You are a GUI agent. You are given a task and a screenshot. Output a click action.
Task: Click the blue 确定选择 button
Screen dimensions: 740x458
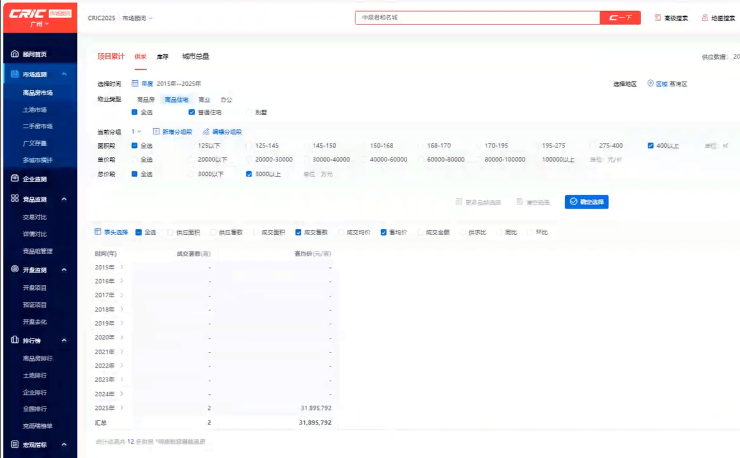(586, 201)
